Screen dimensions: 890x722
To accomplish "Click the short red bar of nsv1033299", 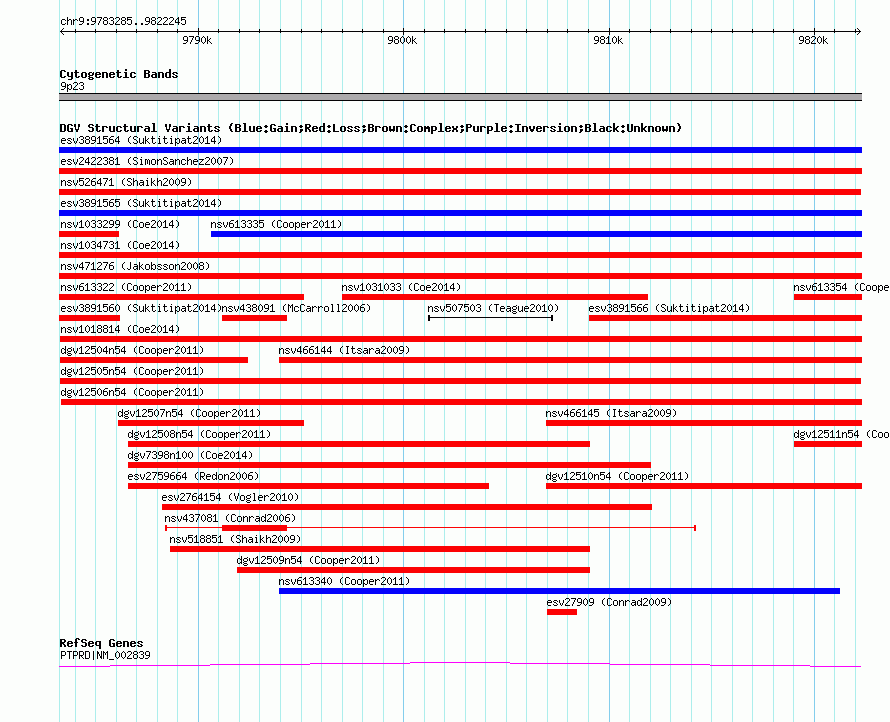I will 89,234.
